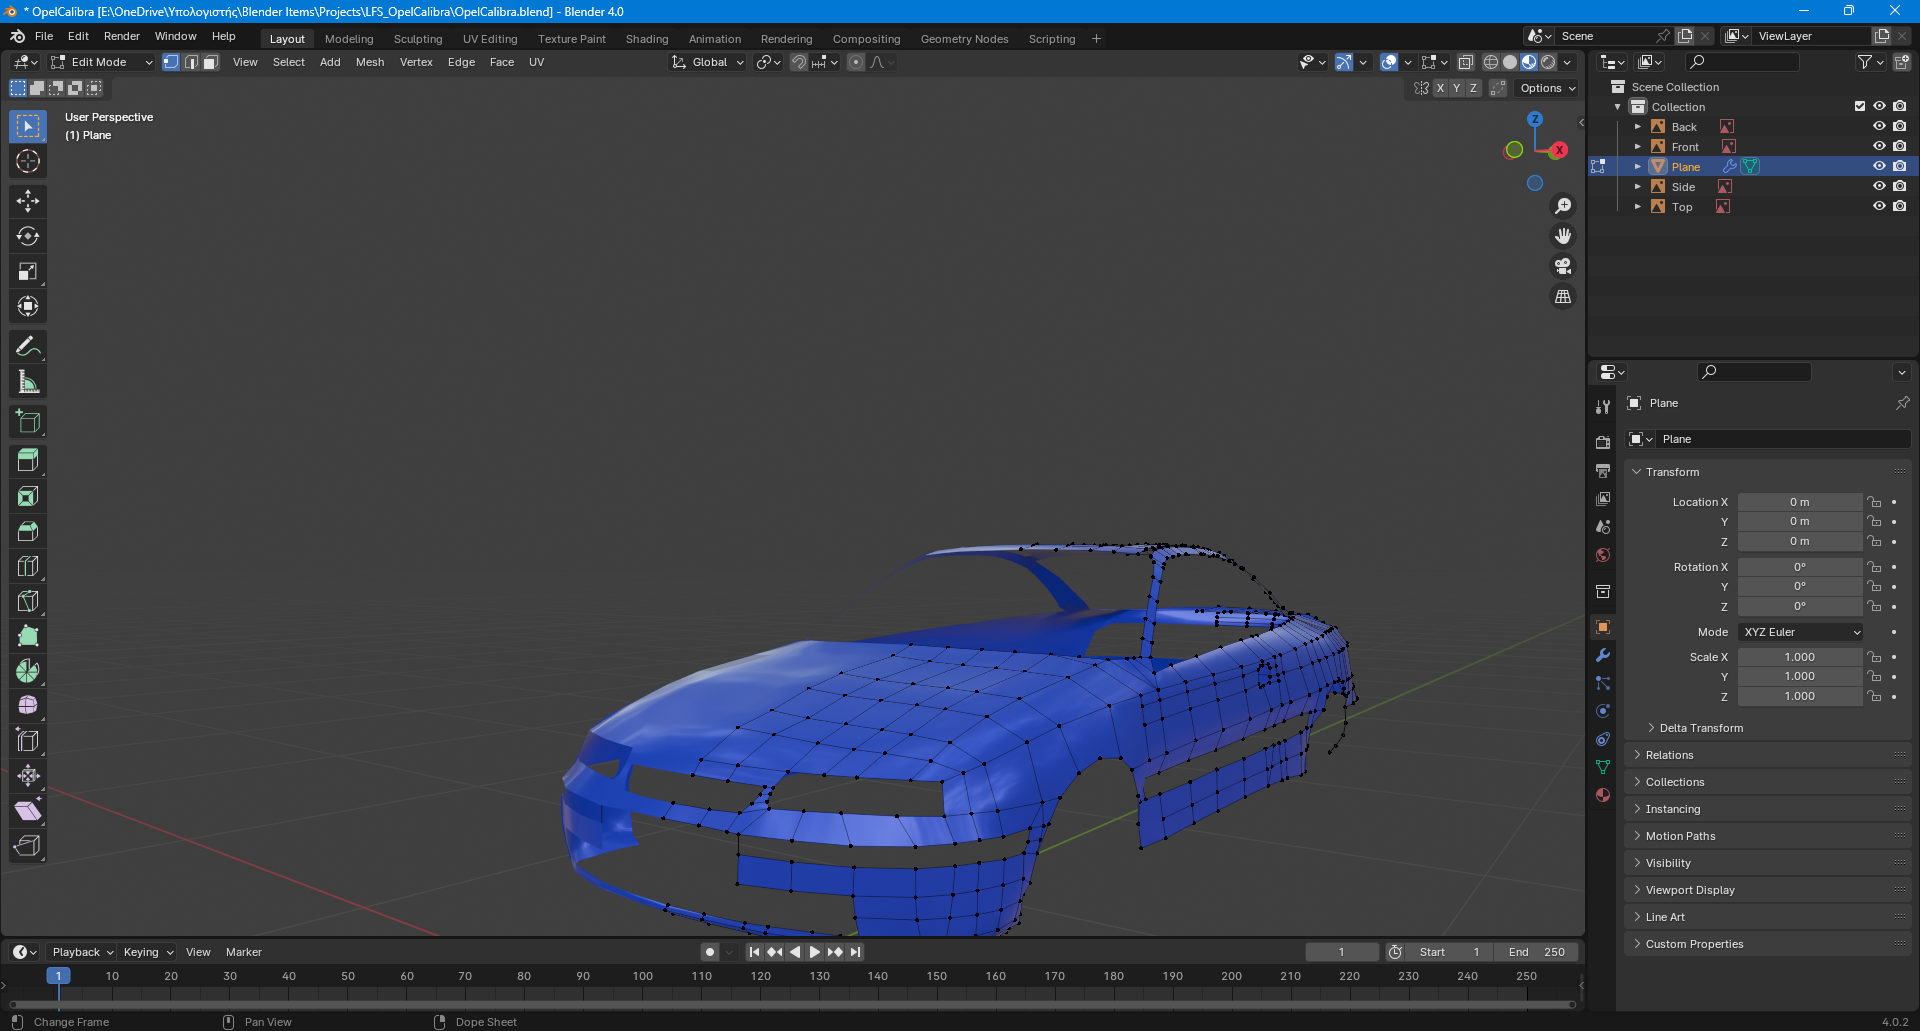Viewport: 1920px width, 1031px height.
Task: Select the Knife tool
Action: coord(28,601)
